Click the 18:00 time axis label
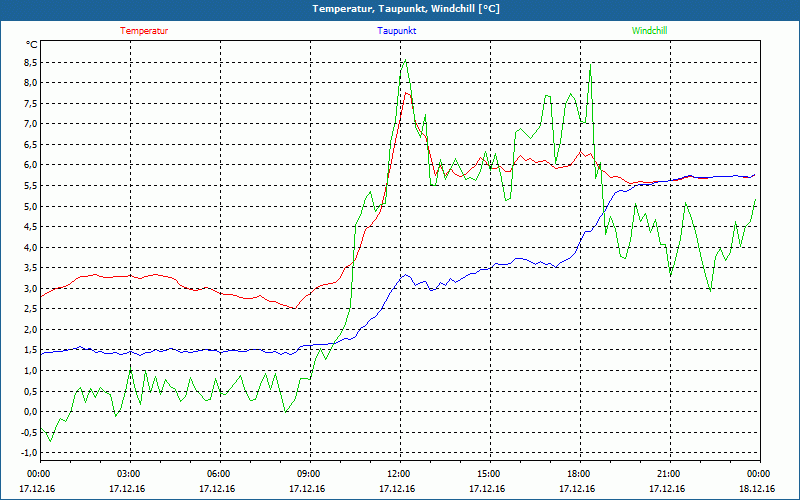Screen dimensions: 800x500 (579, 474)
